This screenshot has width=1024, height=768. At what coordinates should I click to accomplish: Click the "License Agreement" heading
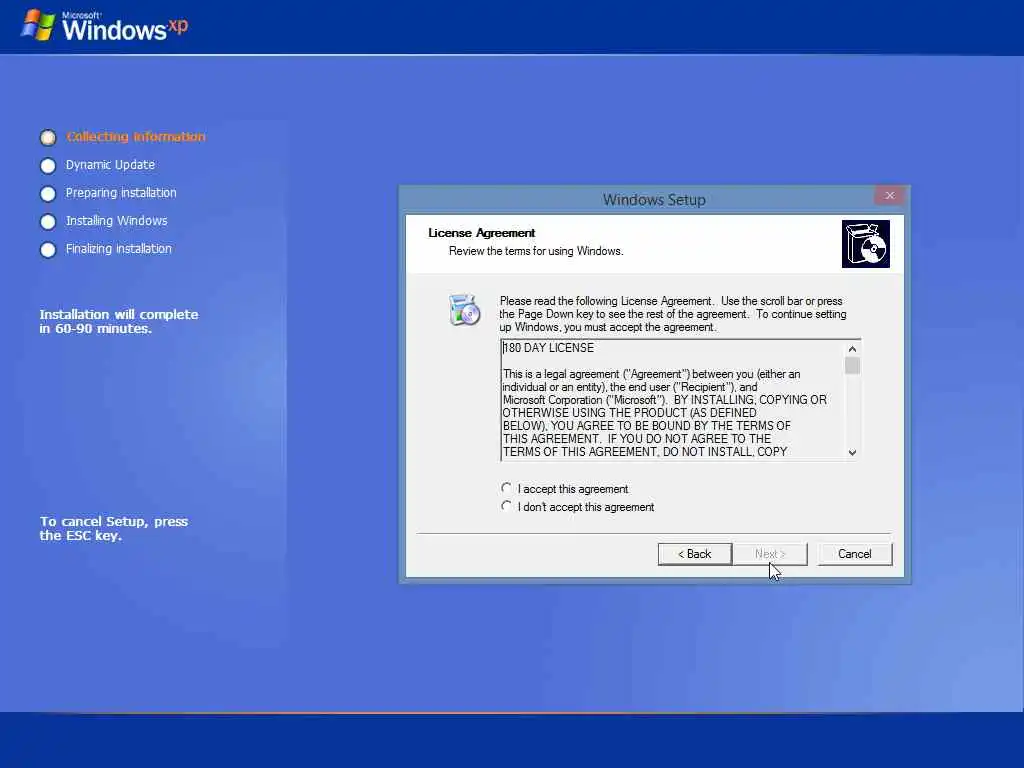[481, 232]
